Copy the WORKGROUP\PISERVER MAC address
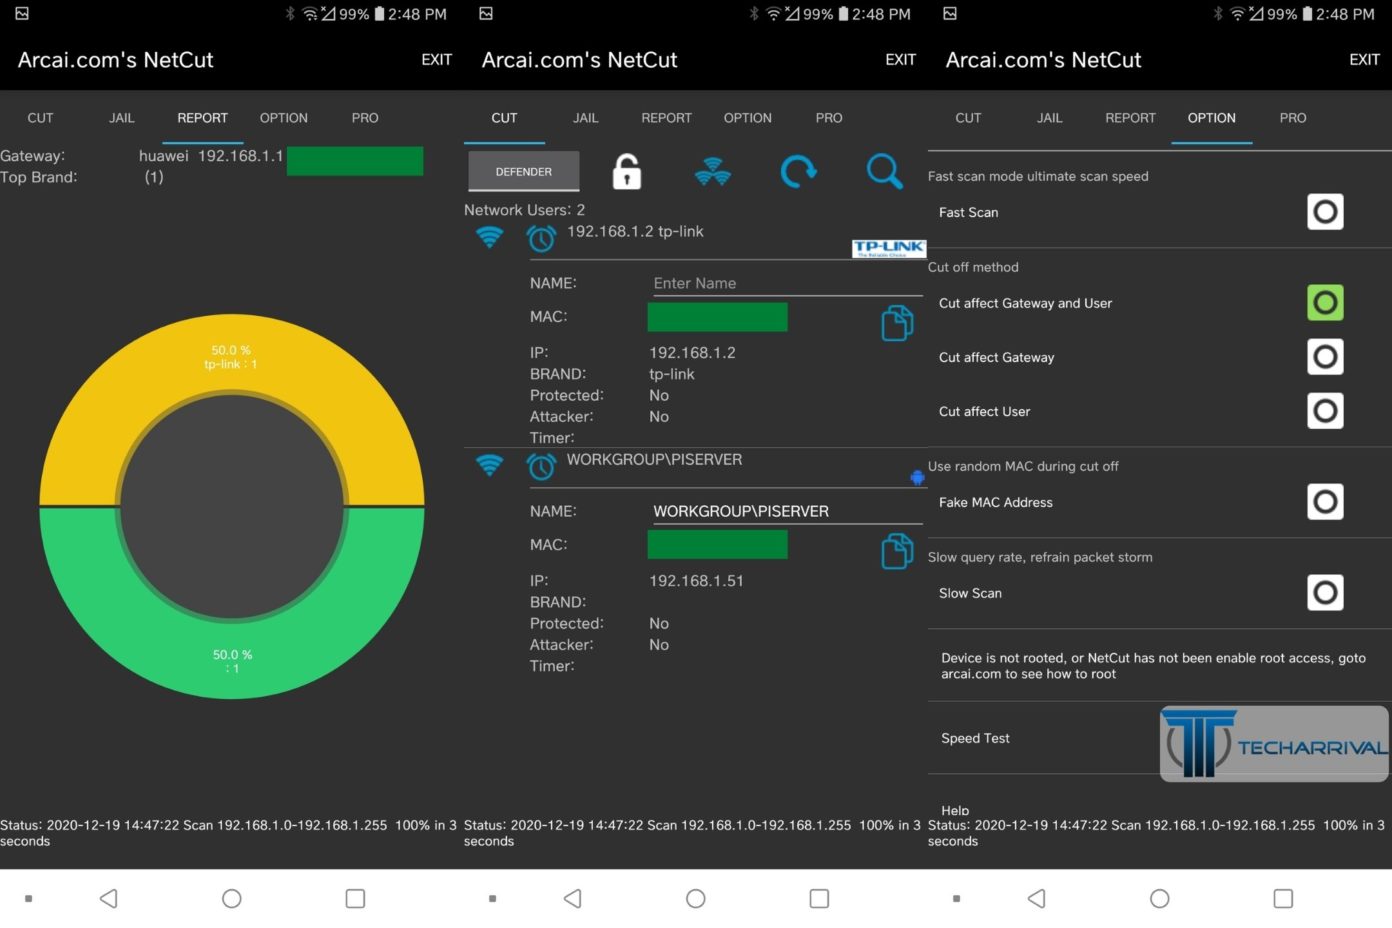This screenshot has width=1392, height=928. click(897, 550)
